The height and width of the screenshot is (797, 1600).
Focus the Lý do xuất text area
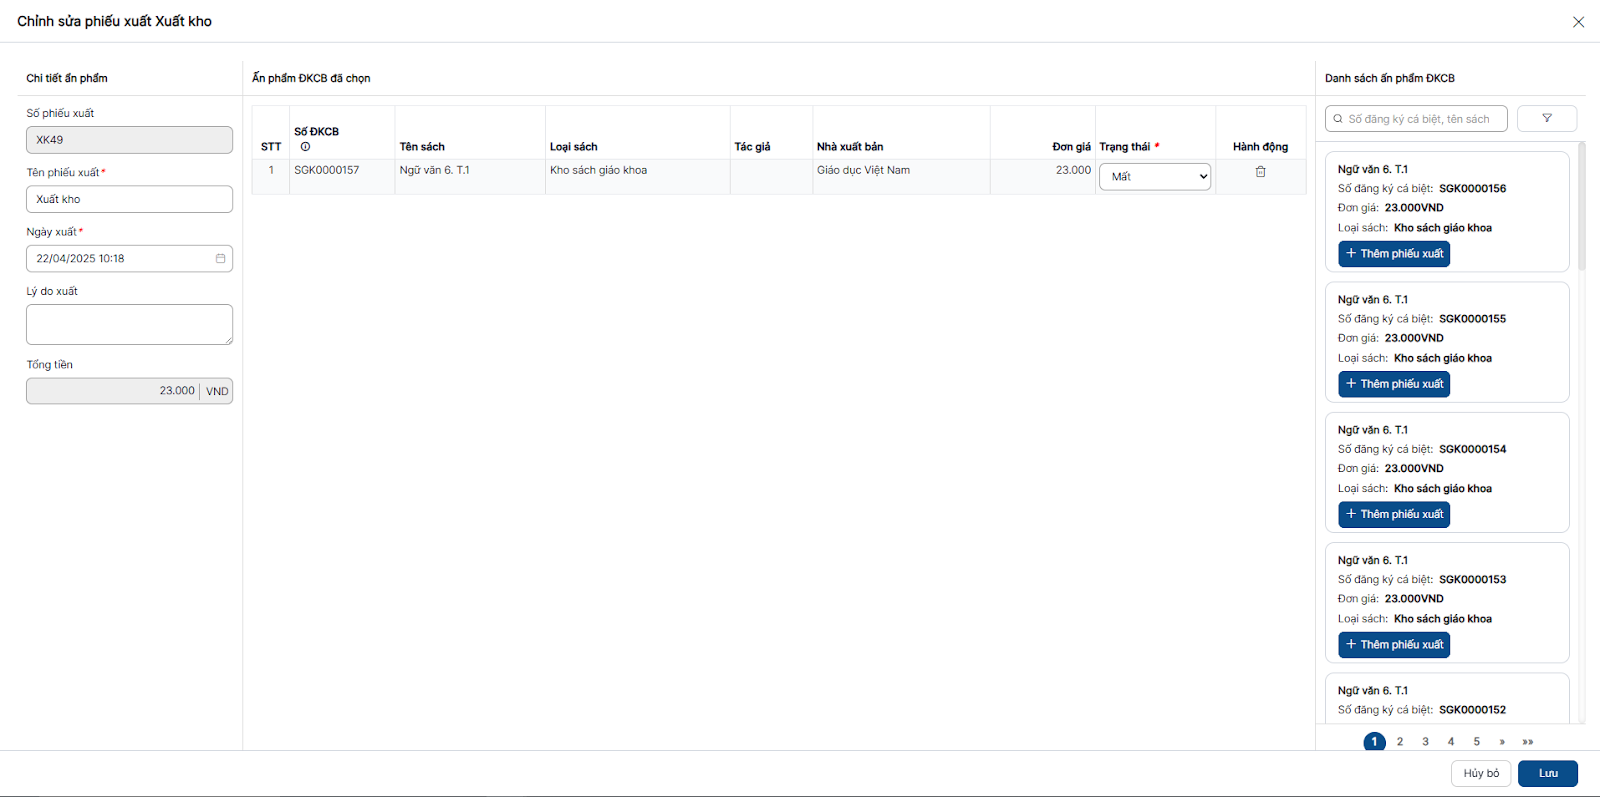click(x=129, y=325)
